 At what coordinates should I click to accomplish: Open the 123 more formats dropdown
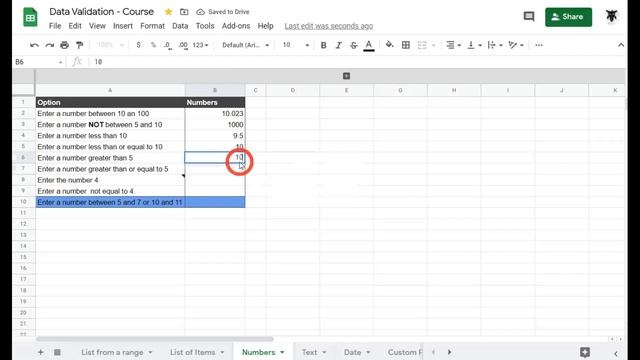point(200,45)
